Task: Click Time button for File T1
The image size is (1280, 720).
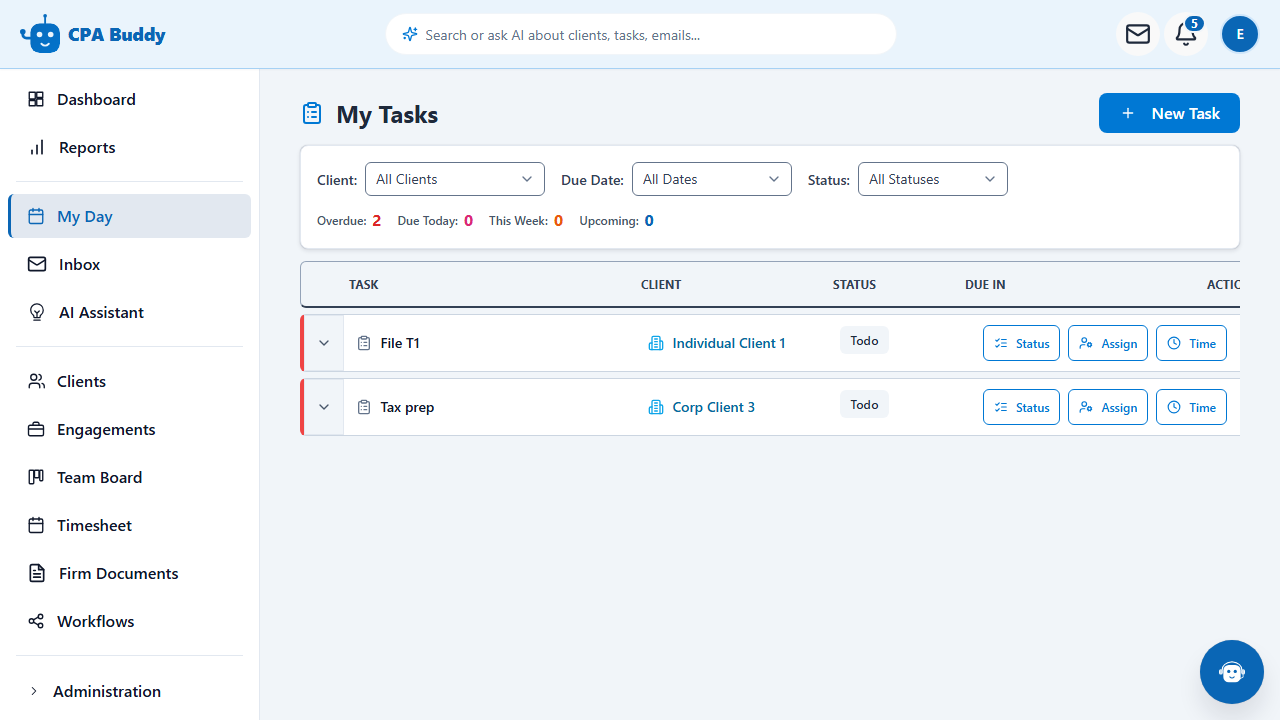Action: coord(1191,343)
